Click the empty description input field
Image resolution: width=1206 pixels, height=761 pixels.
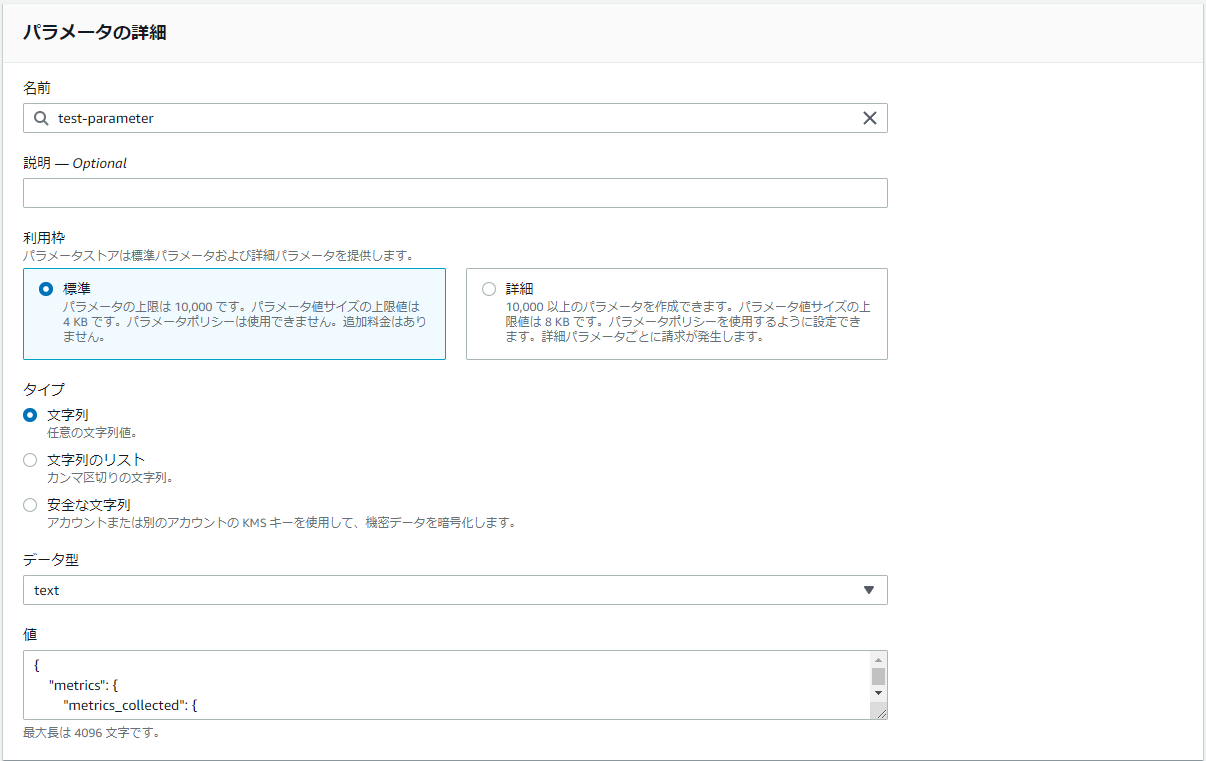click(x=455, y=193)
